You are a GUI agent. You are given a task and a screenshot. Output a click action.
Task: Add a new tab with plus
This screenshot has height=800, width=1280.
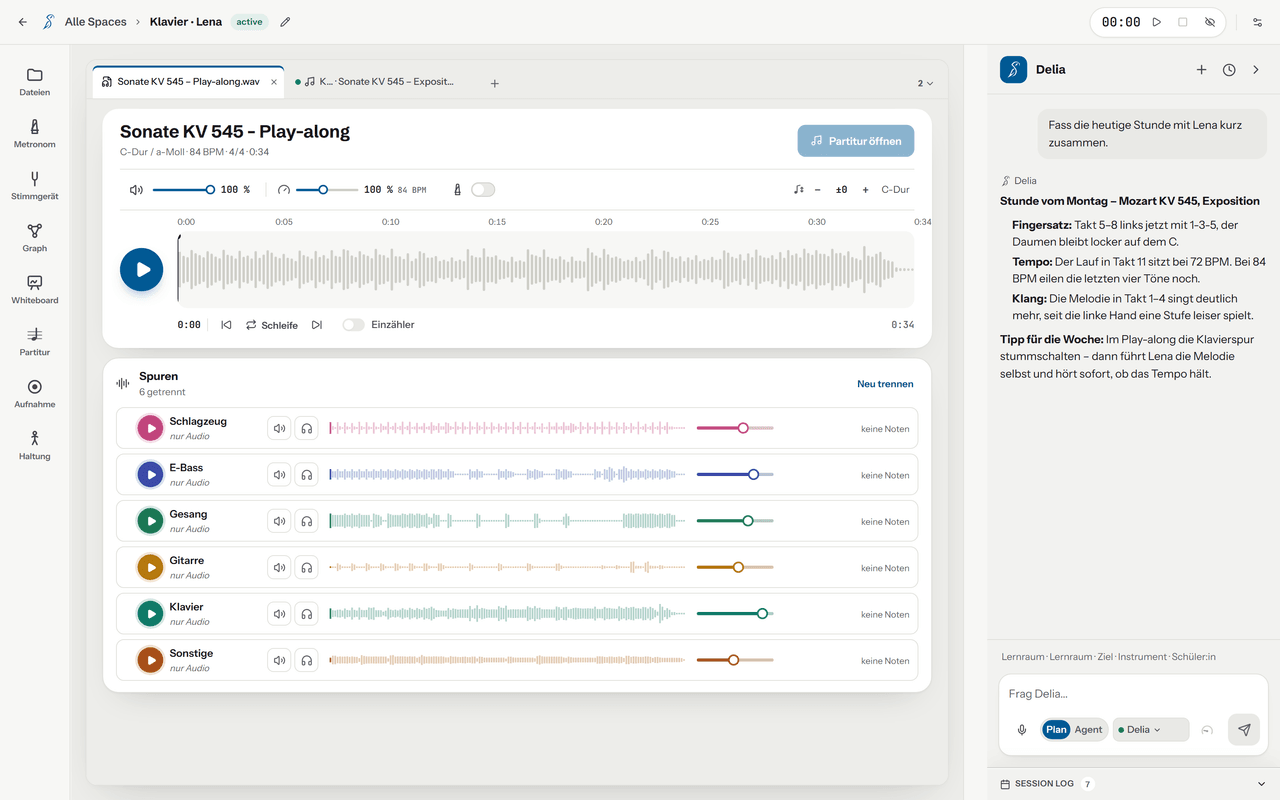[494, 83]
